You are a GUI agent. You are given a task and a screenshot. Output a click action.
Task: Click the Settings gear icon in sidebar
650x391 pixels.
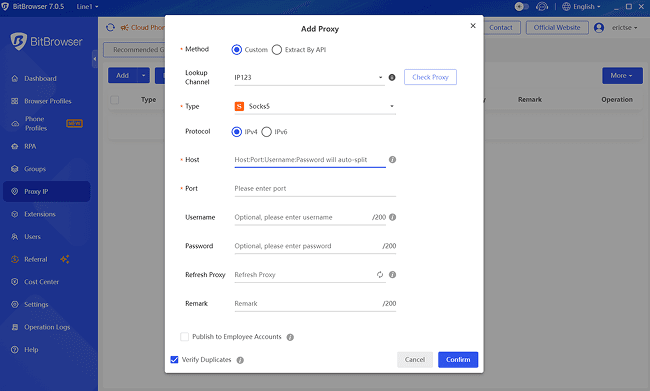pyautogui.click(x=15, y=304)
